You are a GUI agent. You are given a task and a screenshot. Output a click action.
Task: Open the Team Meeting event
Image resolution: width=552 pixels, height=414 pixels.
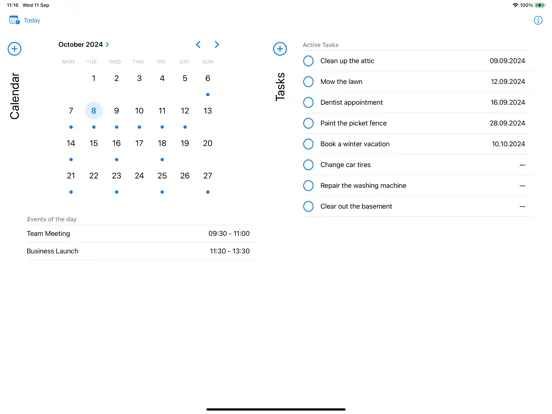(x=141, y=233)
